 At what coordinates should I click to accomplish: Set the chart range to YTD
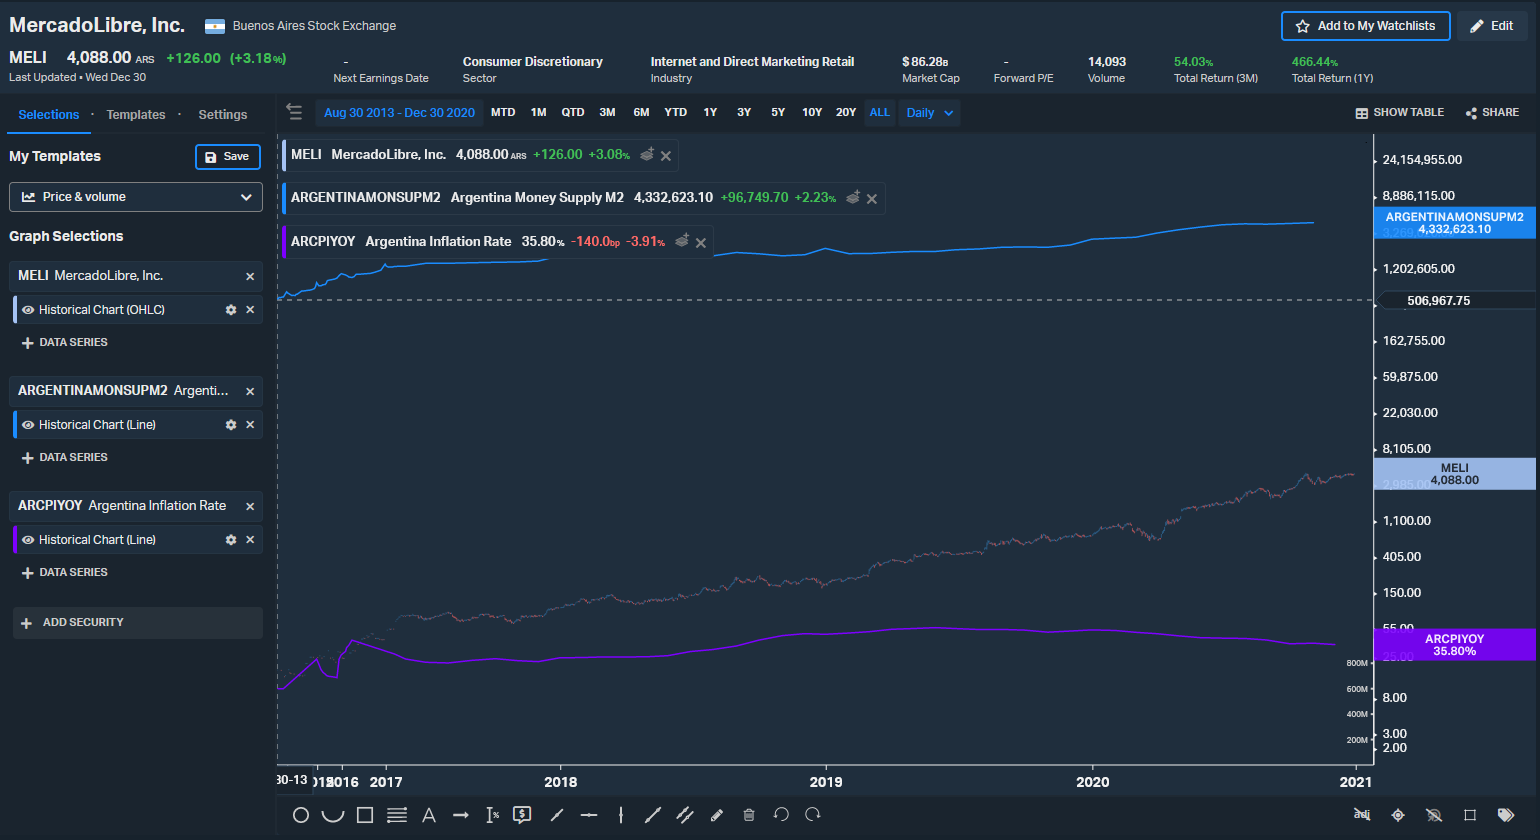(676, 113)
